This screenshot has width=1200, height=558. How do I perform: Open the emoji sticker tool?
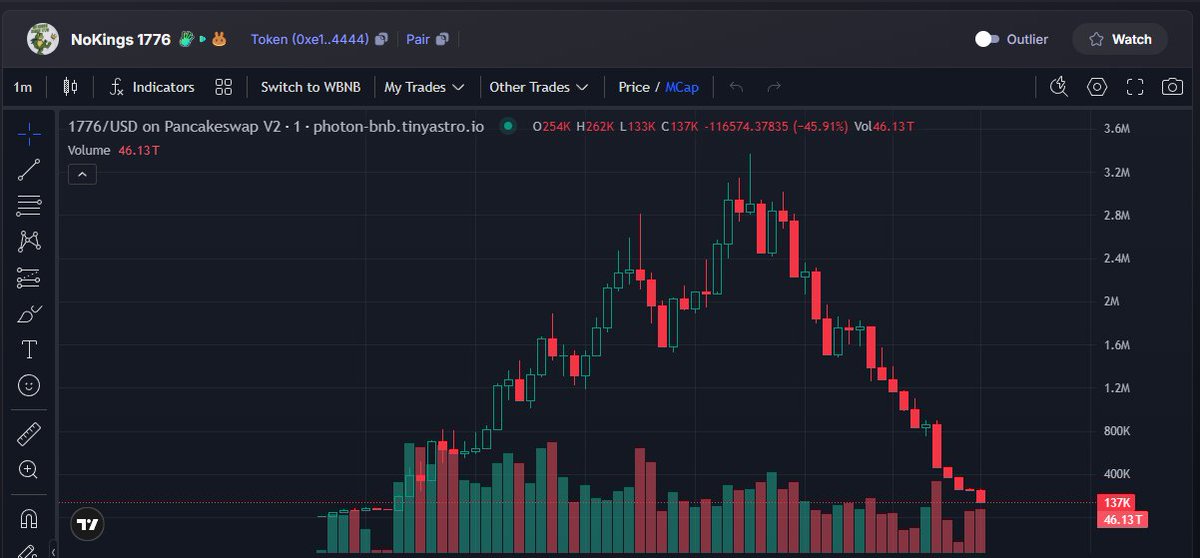(x=29, y=385)
